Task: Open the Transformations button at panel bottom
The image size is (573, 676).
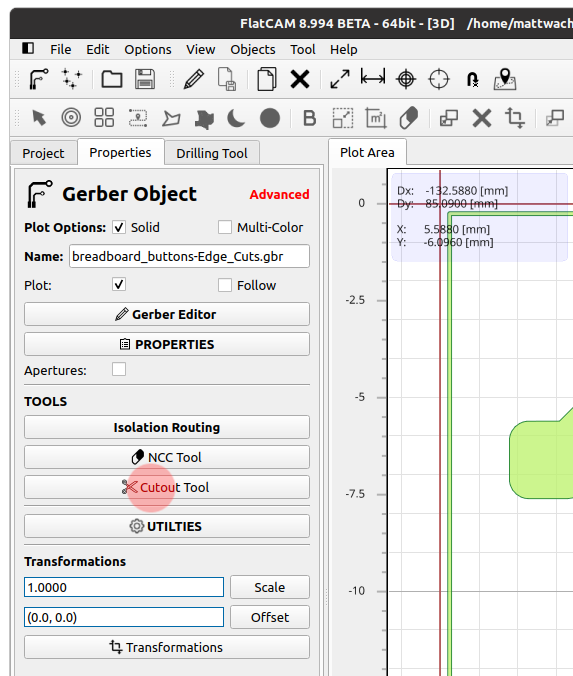Action: tap(167, 647)
